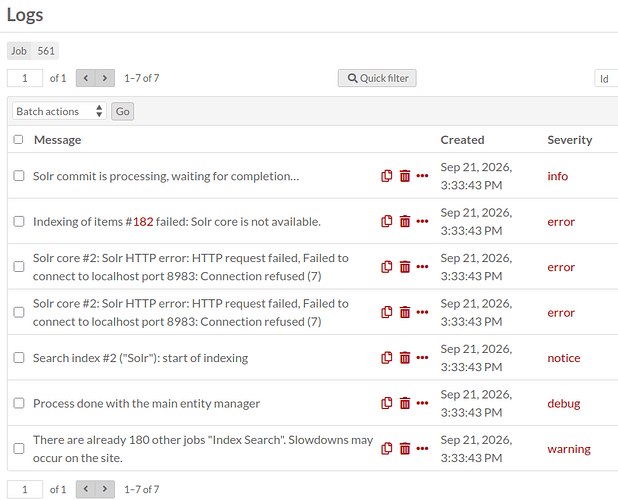
Task: Open the Id sort dropdown
Action: pyautogui.click(x=606, y=78)
